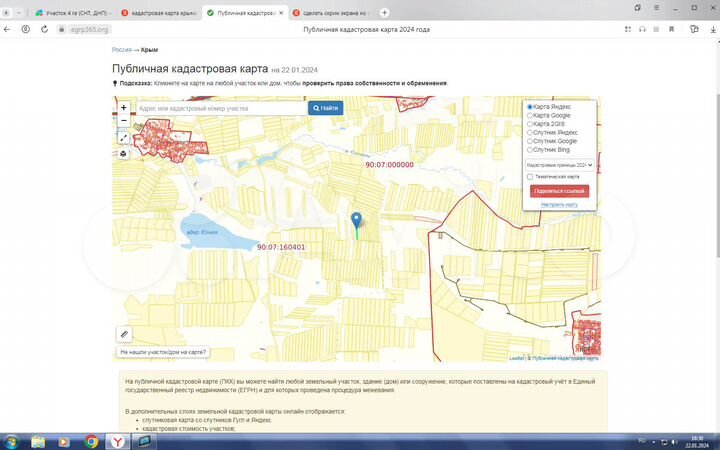Select Карта Google radio option
The height and width of the screenshot is (450, 720).
coord(530,115)
